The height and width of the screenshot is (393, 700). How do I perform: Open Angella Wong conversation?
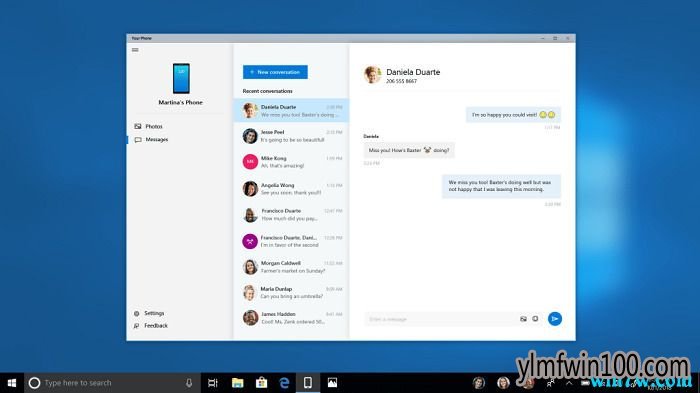tap(292, 188)
